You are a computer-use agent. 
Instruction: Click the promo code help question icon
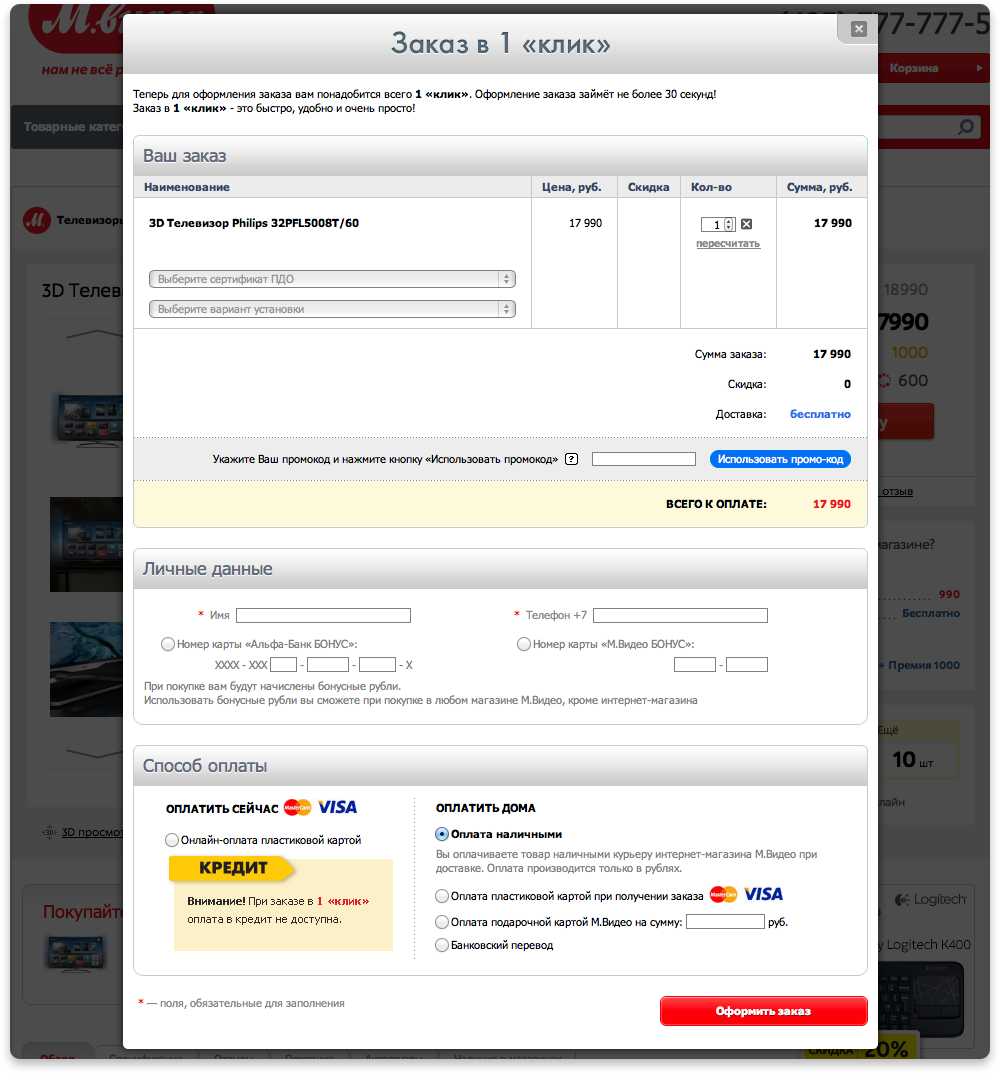pyautogui.click(x=571, y=460)
